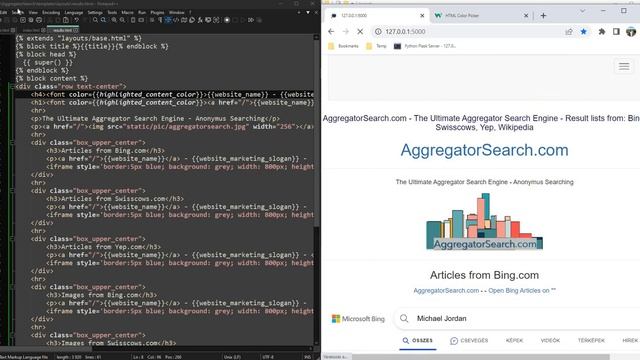This screenshot has width=640, height=360.
Task: Click Close All icon in Notepad++ toolbar
Action: (31, 20)
